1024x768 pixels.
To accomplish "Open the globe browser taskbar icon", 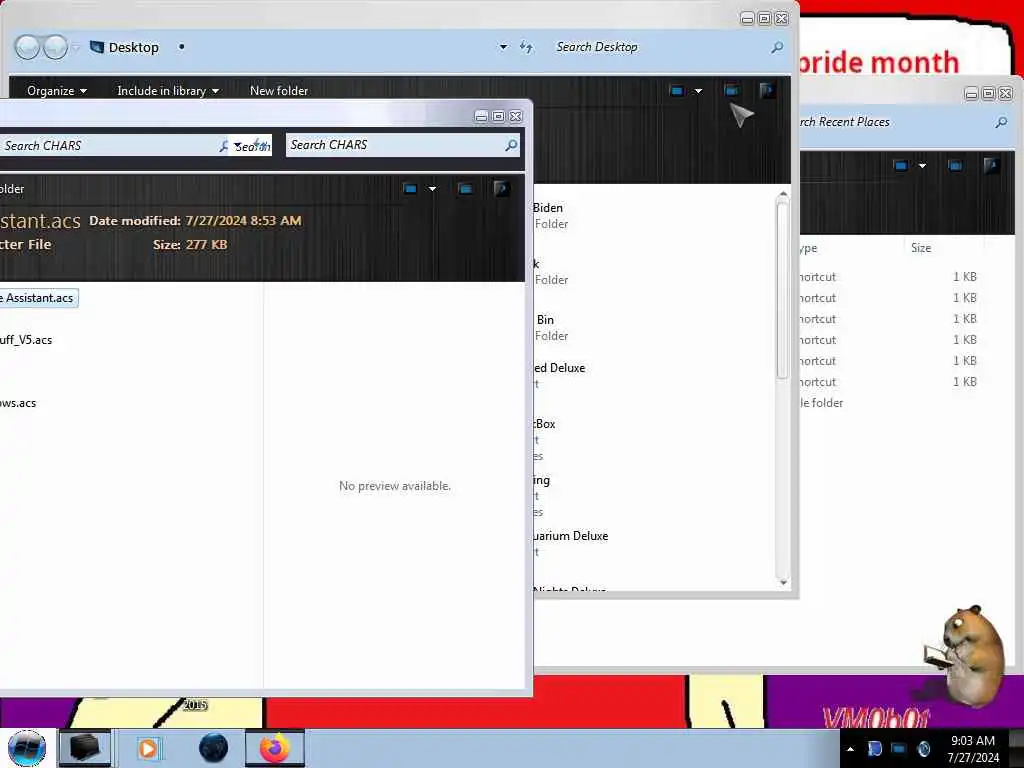I will 213,748.
